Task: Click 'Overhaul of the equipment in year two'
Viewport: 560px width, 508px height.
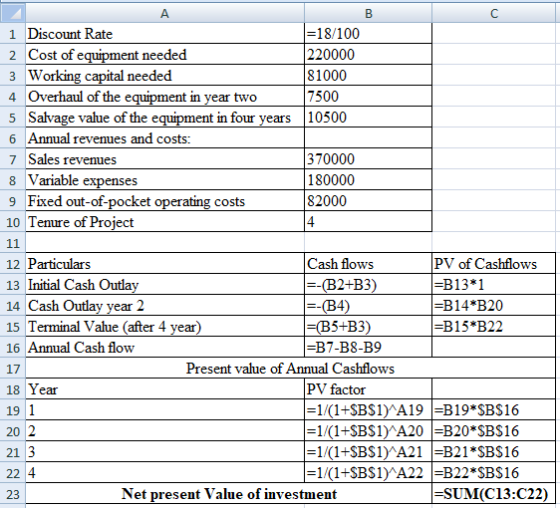Action: coord(165,96)
